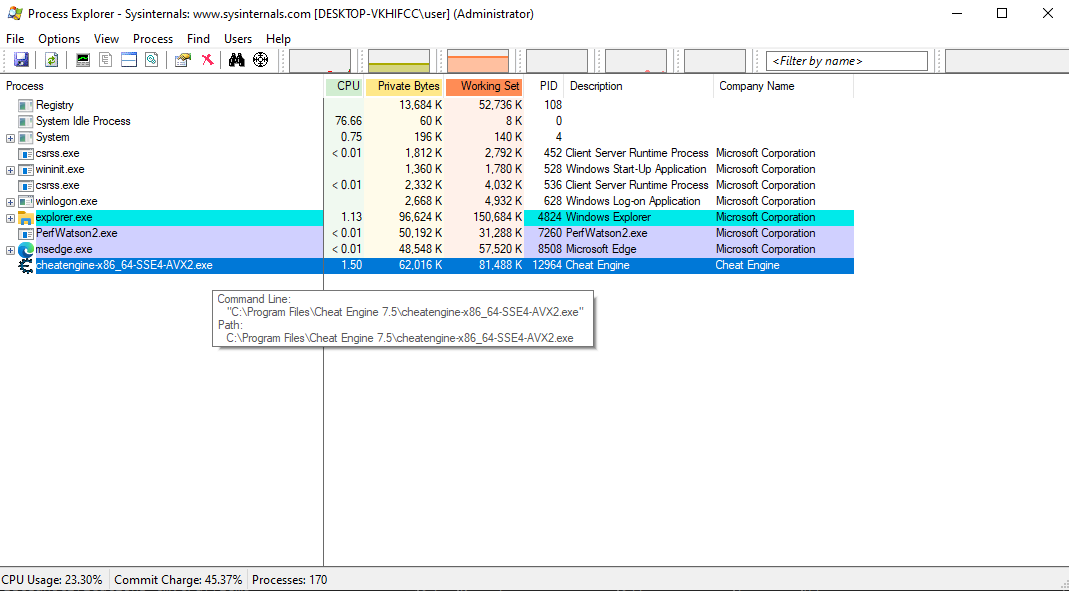Expand the System process tree node
Viewport: 1069px width, 592px height.
click(x=10, y=138)
